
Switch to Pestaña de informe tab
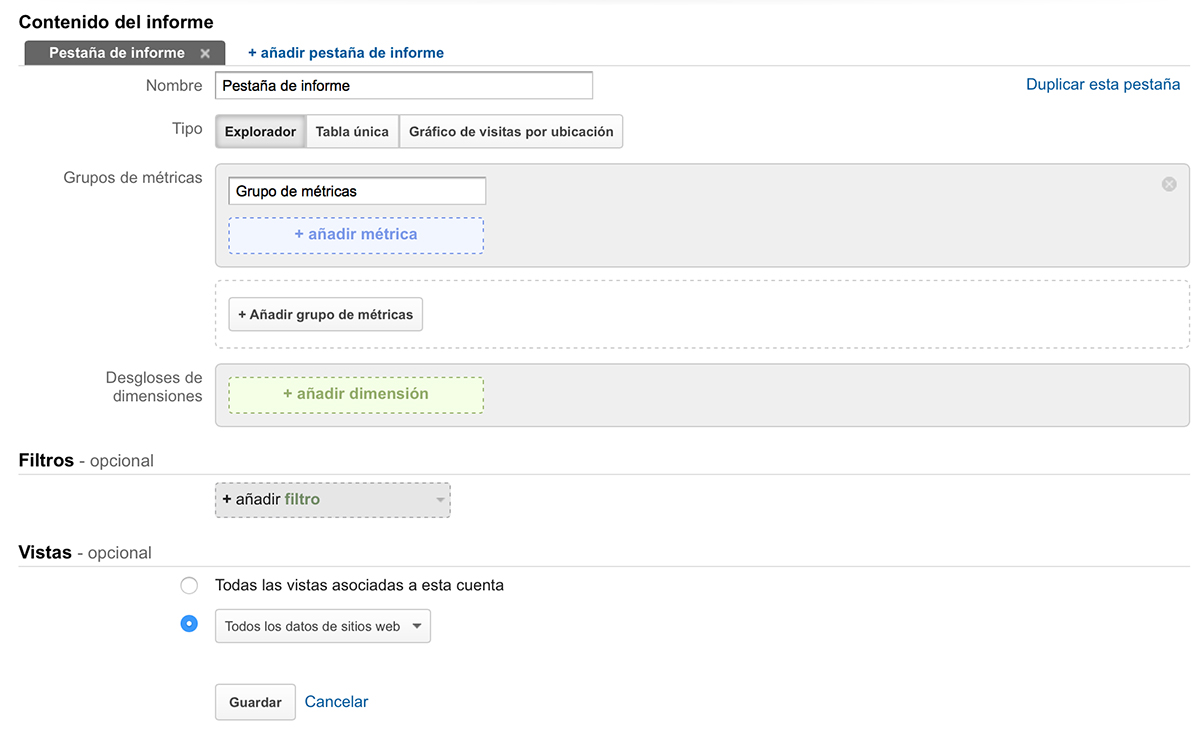coord(116,53)
